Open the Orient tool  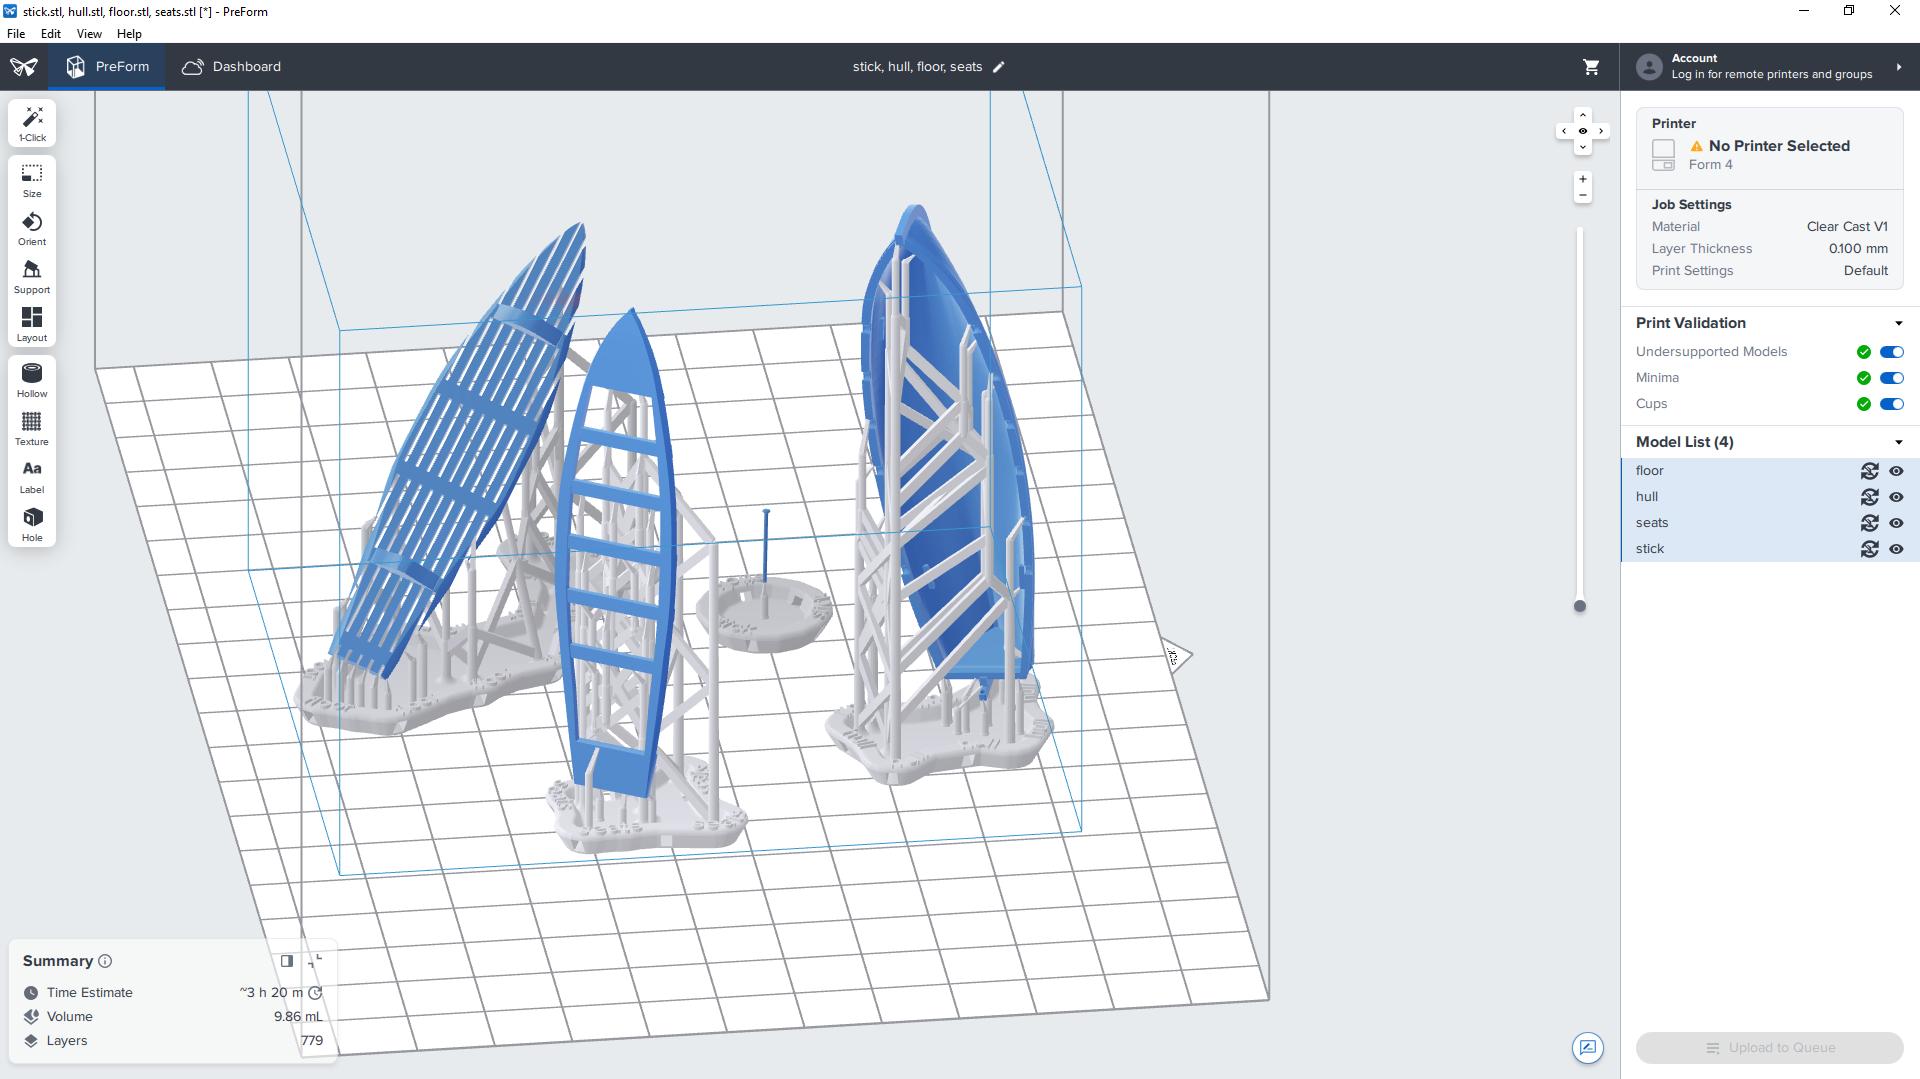point(32,228)
